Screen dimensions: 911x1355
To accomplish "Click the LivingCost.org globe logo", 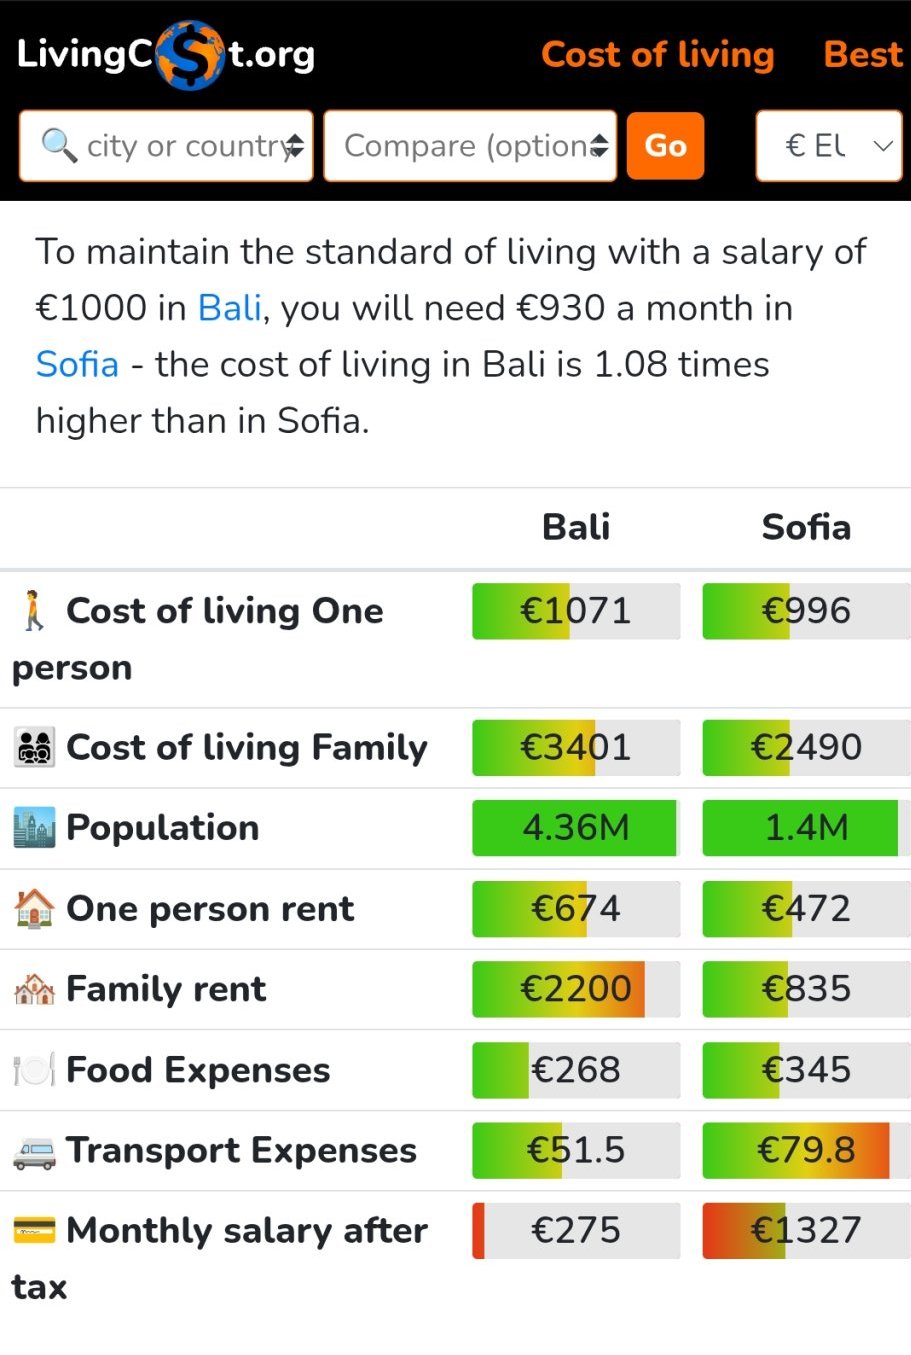I will 190,55.
